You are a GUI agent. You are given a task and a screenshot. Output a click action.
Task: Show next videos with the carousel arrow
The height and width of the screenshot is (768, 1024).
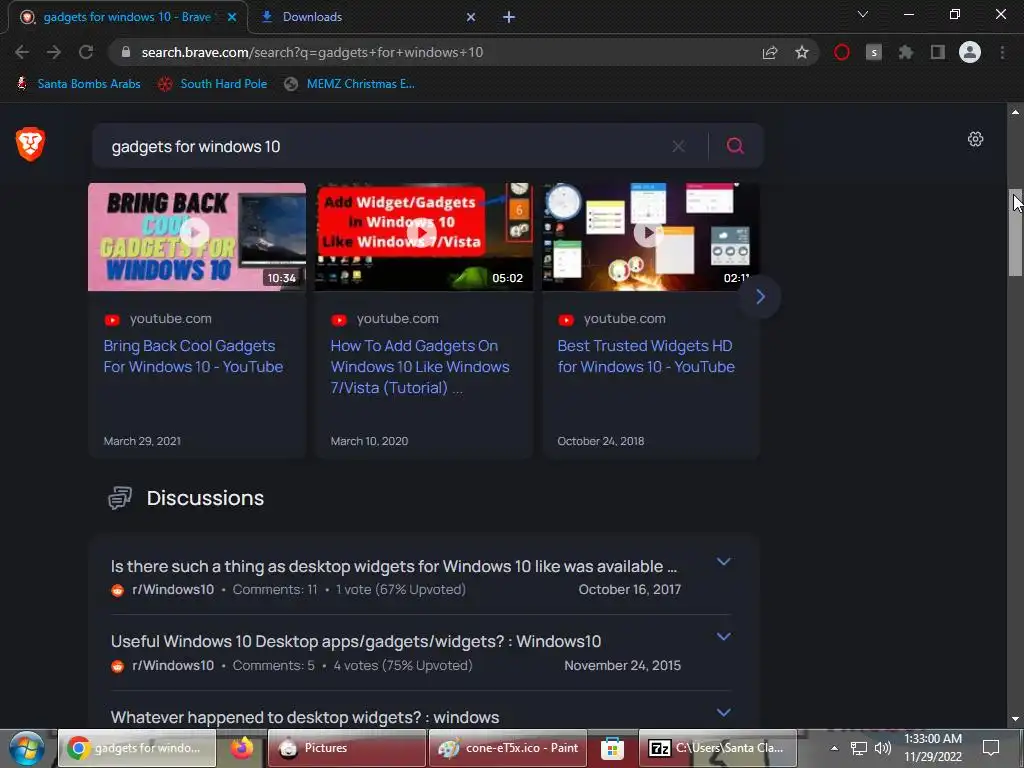(760, 297)
